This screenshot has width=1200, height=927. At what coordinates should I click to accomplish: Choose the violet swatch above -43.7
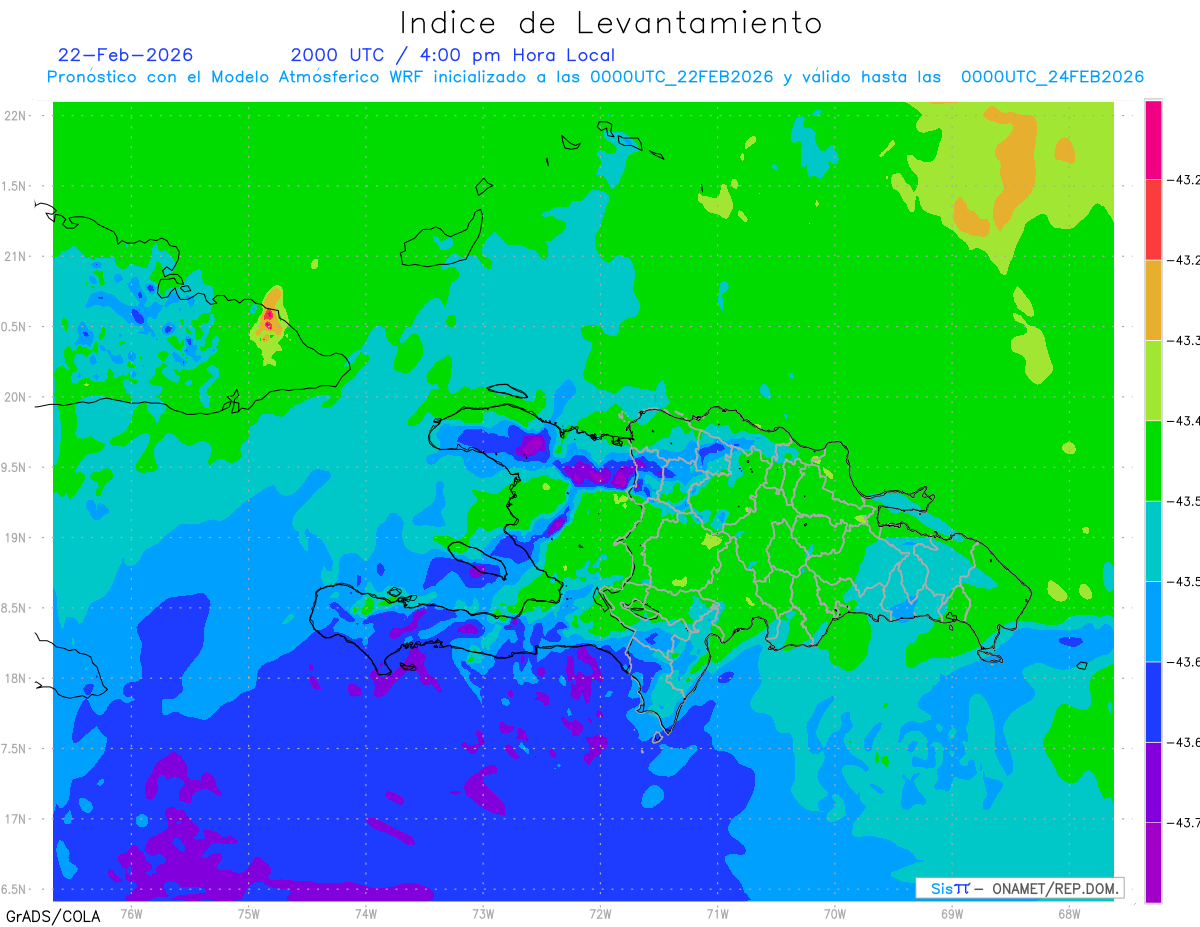(1153, 782)
